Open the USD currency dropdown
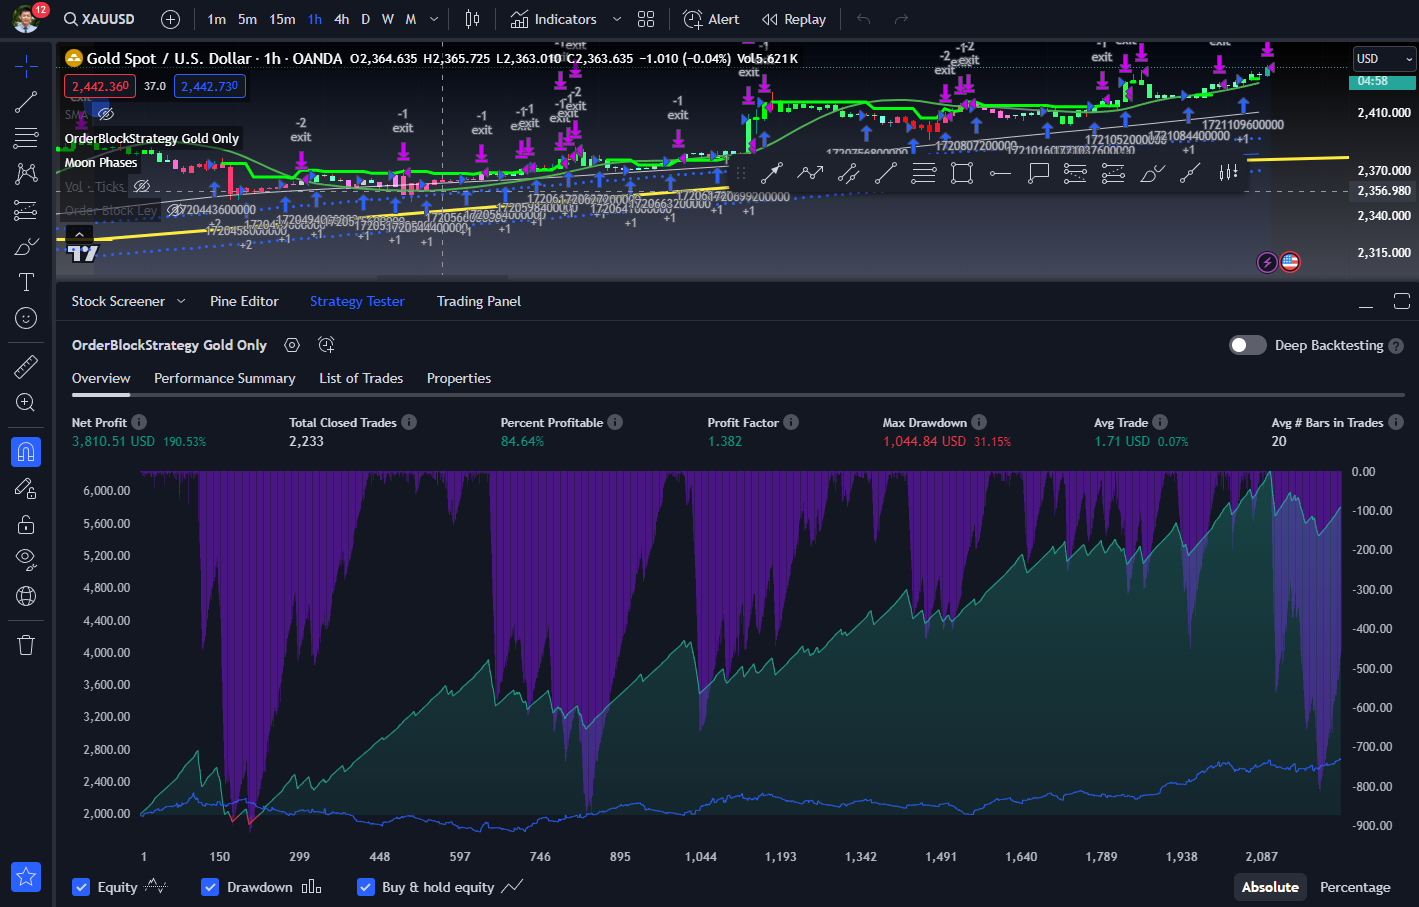Image resolution: width=1419 pixels, height=907 pixels. coord(1384,59)
